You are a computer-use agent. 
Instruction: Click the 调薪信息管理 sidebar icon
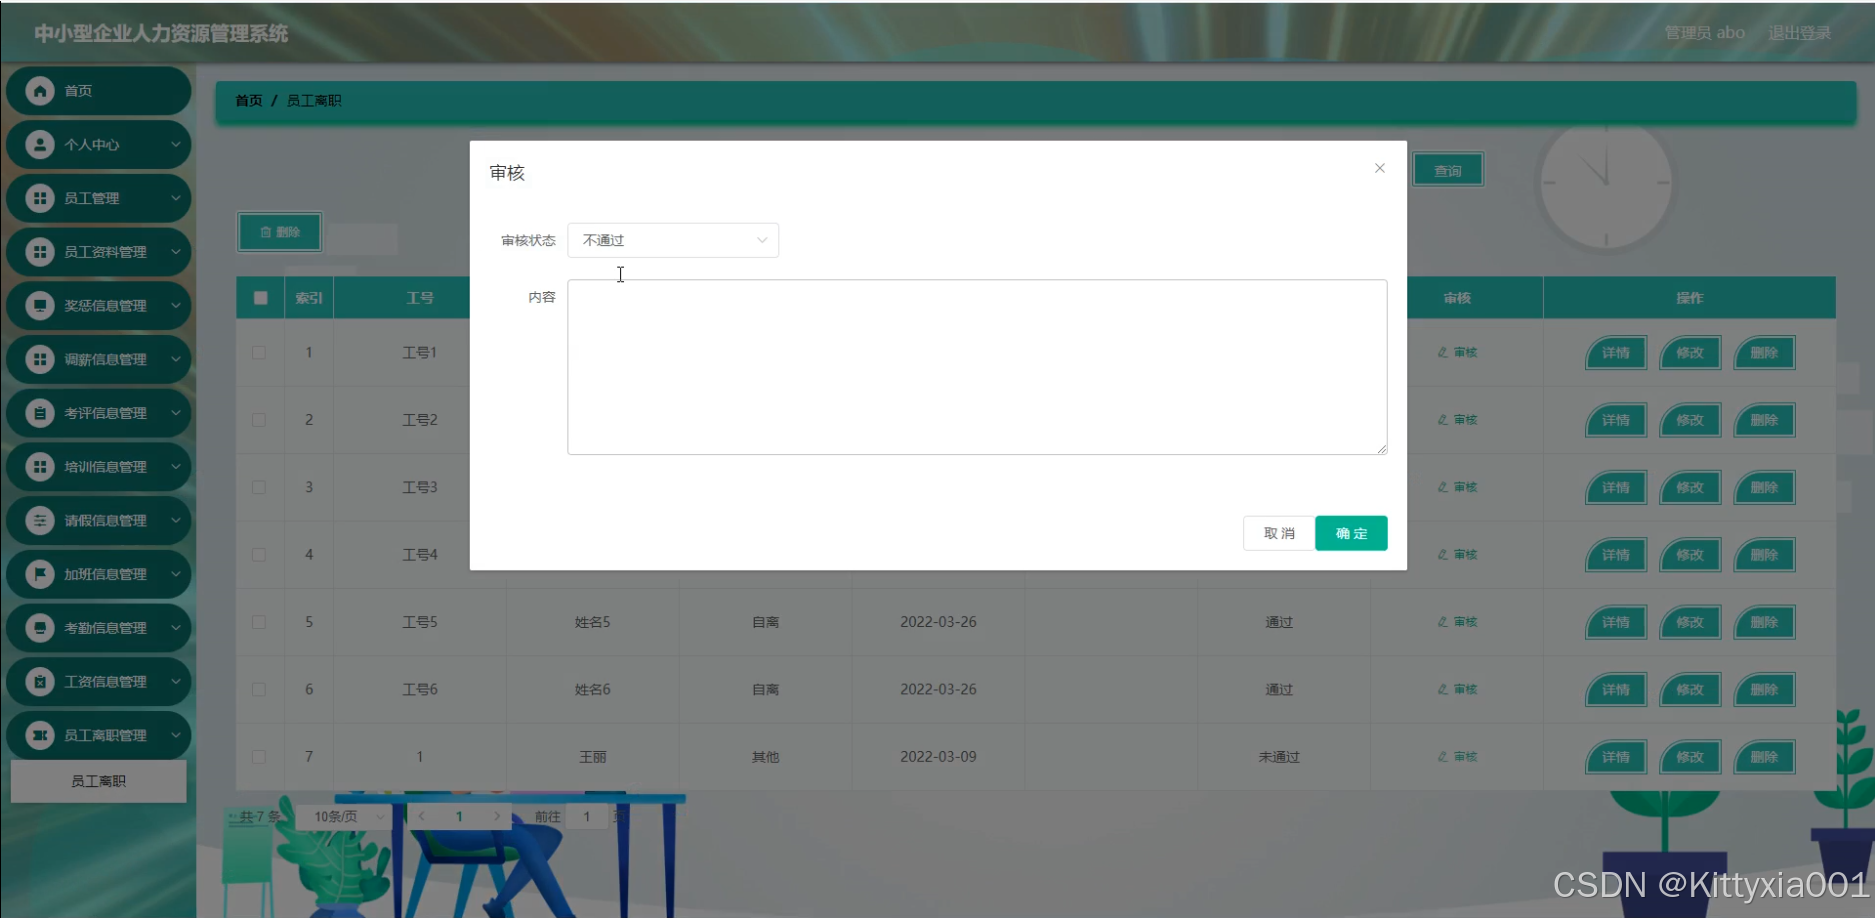click(40, 359)
